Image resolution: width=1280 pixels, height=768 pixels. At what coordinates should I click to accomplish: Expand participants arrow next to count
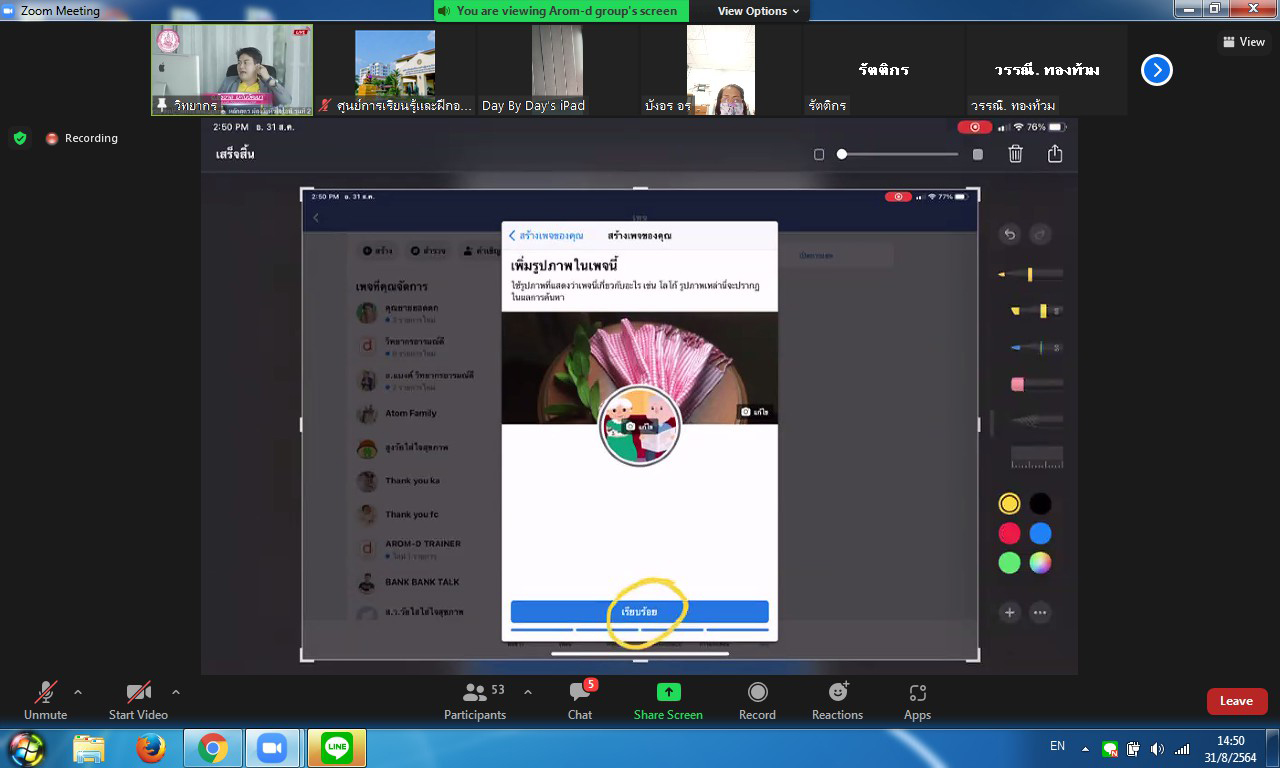[528, 692]
